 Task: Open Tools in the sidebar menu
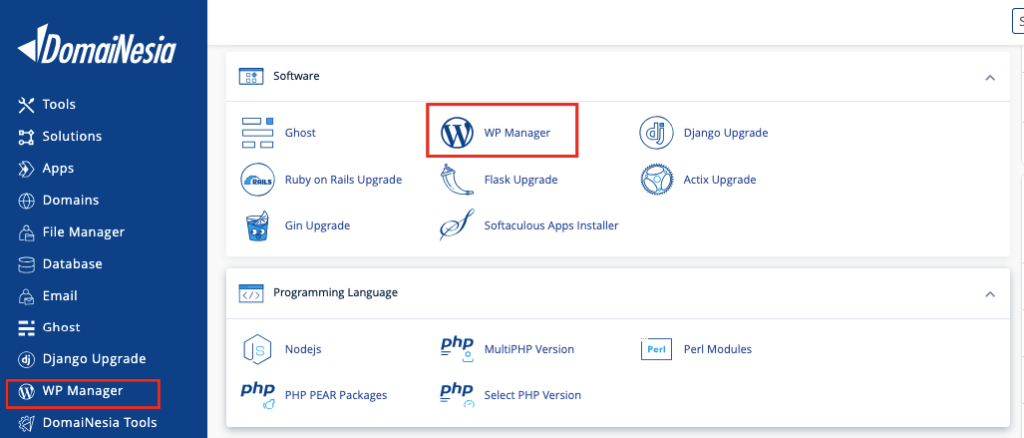click(x=59, y=104)
